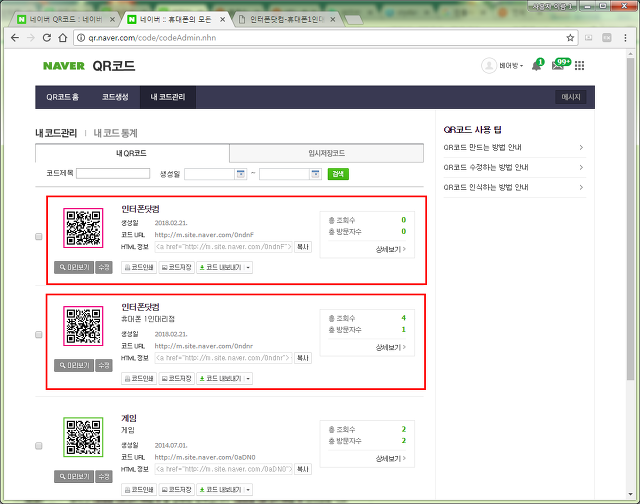Click QR code thumbnail of first 인터폰닷컴

pyautogui.click(x=83, y=228)
